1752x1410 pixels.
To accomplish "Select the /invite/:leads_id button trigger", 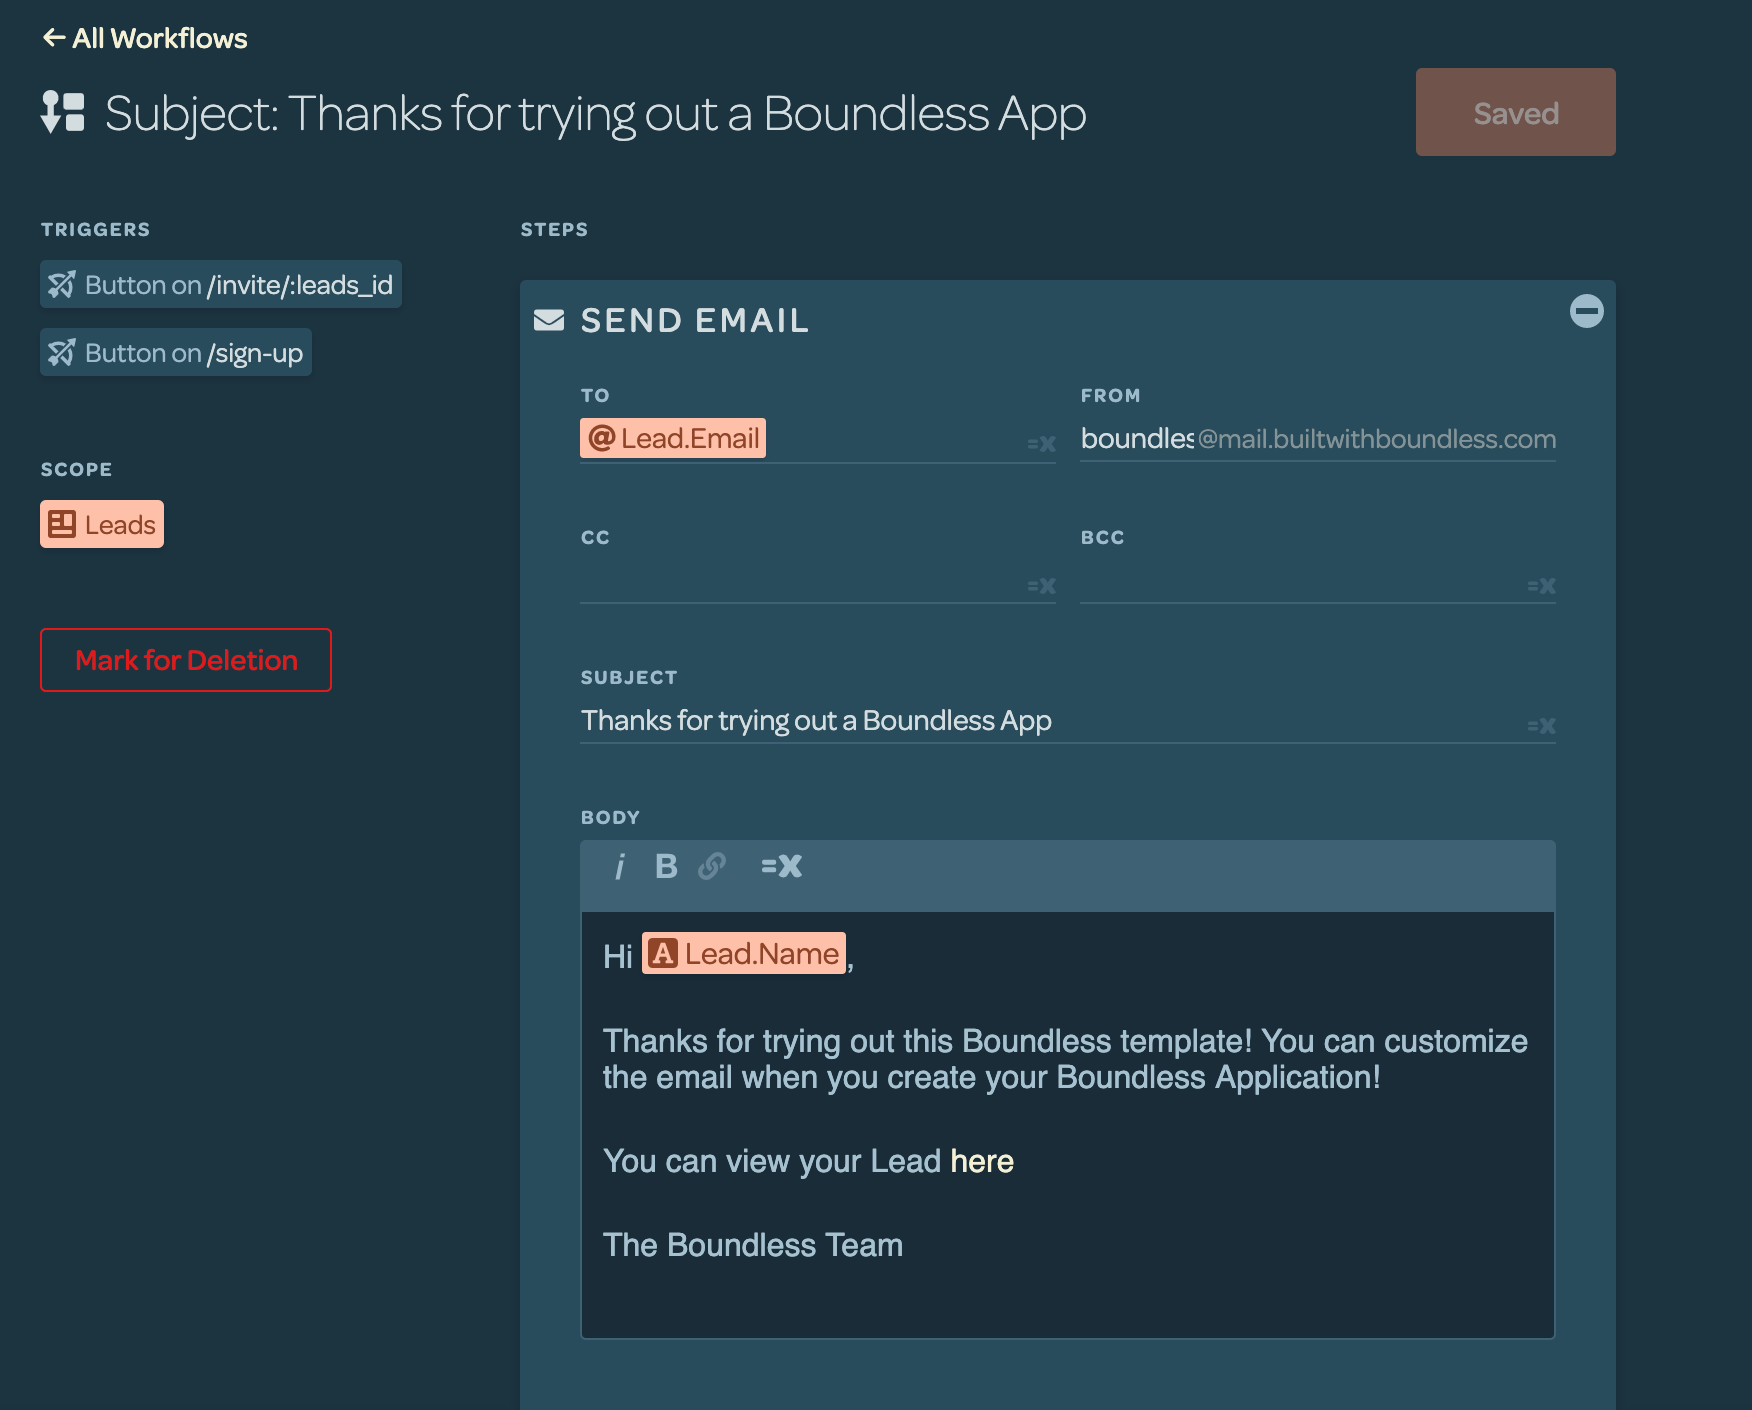I will pos(221,285).
